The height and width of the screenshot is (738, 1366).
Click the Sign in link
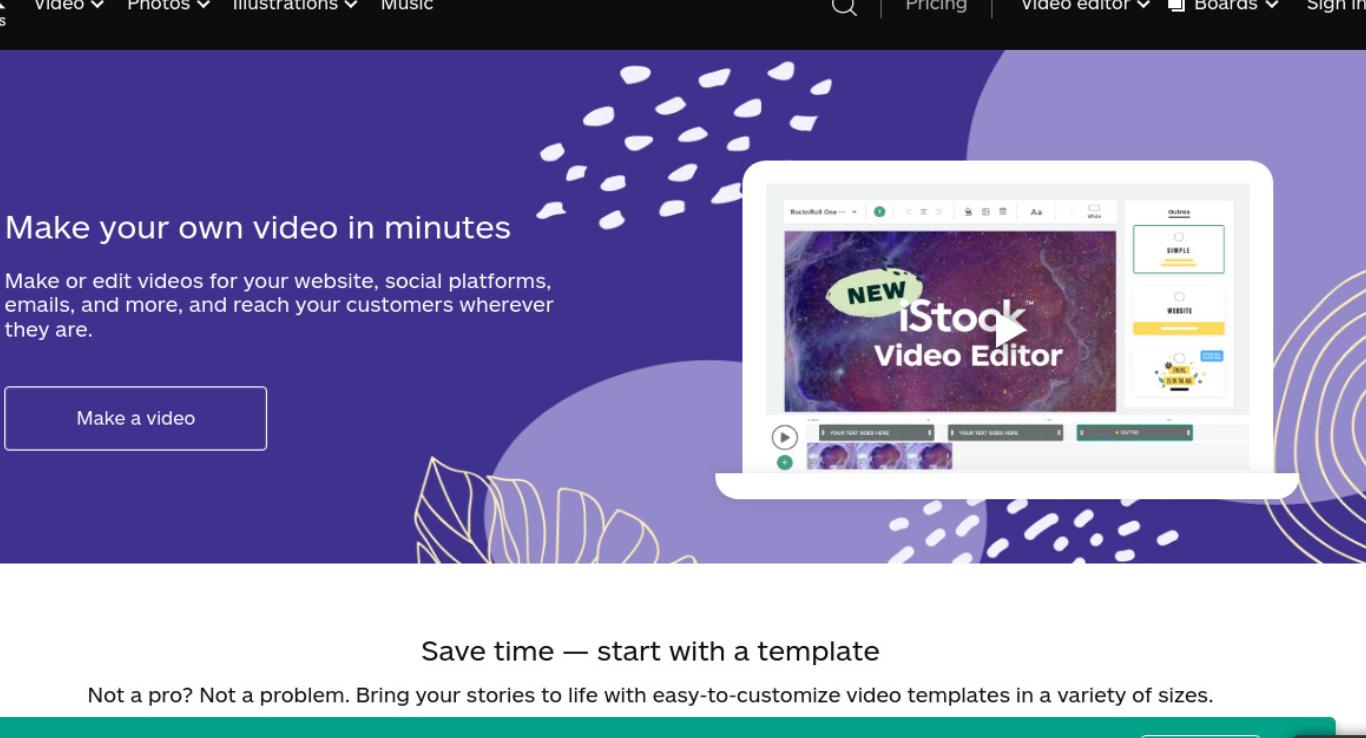click(x=1336, y=5)
